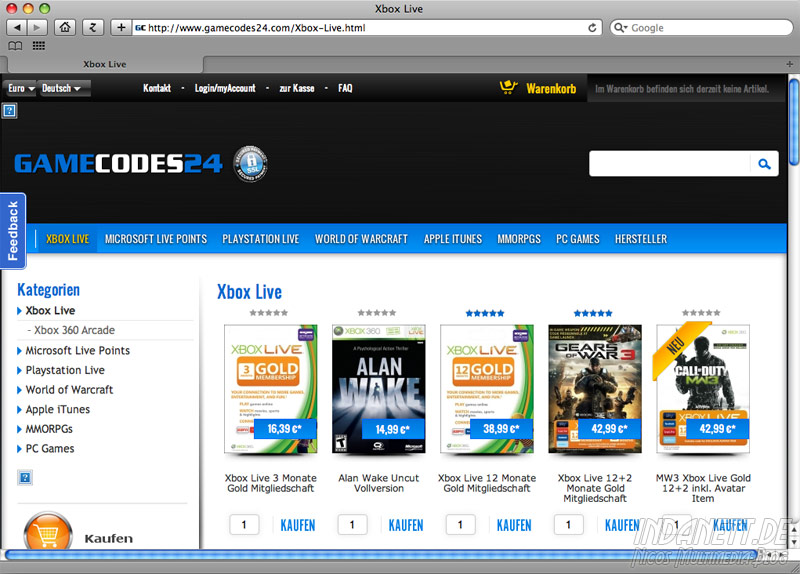Viewport: 800px width, 574px height.
Task: Click the Alan Wake cover image
Action: point(379,389)
